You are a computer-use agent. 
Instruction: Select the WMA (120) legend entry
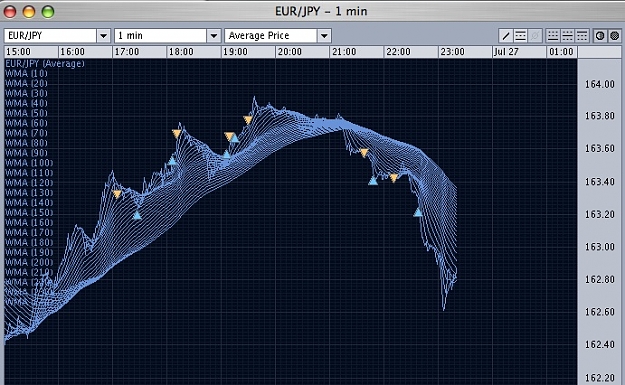pyautogui.click(x=29, y=183)
